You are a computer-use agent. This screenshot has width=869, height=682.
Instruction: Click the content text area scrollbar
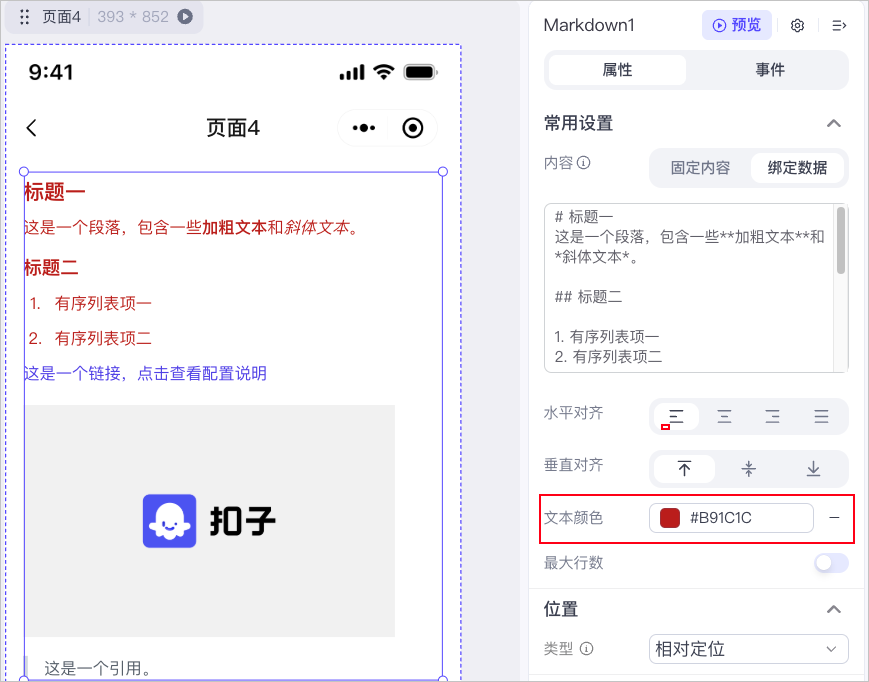841,240
